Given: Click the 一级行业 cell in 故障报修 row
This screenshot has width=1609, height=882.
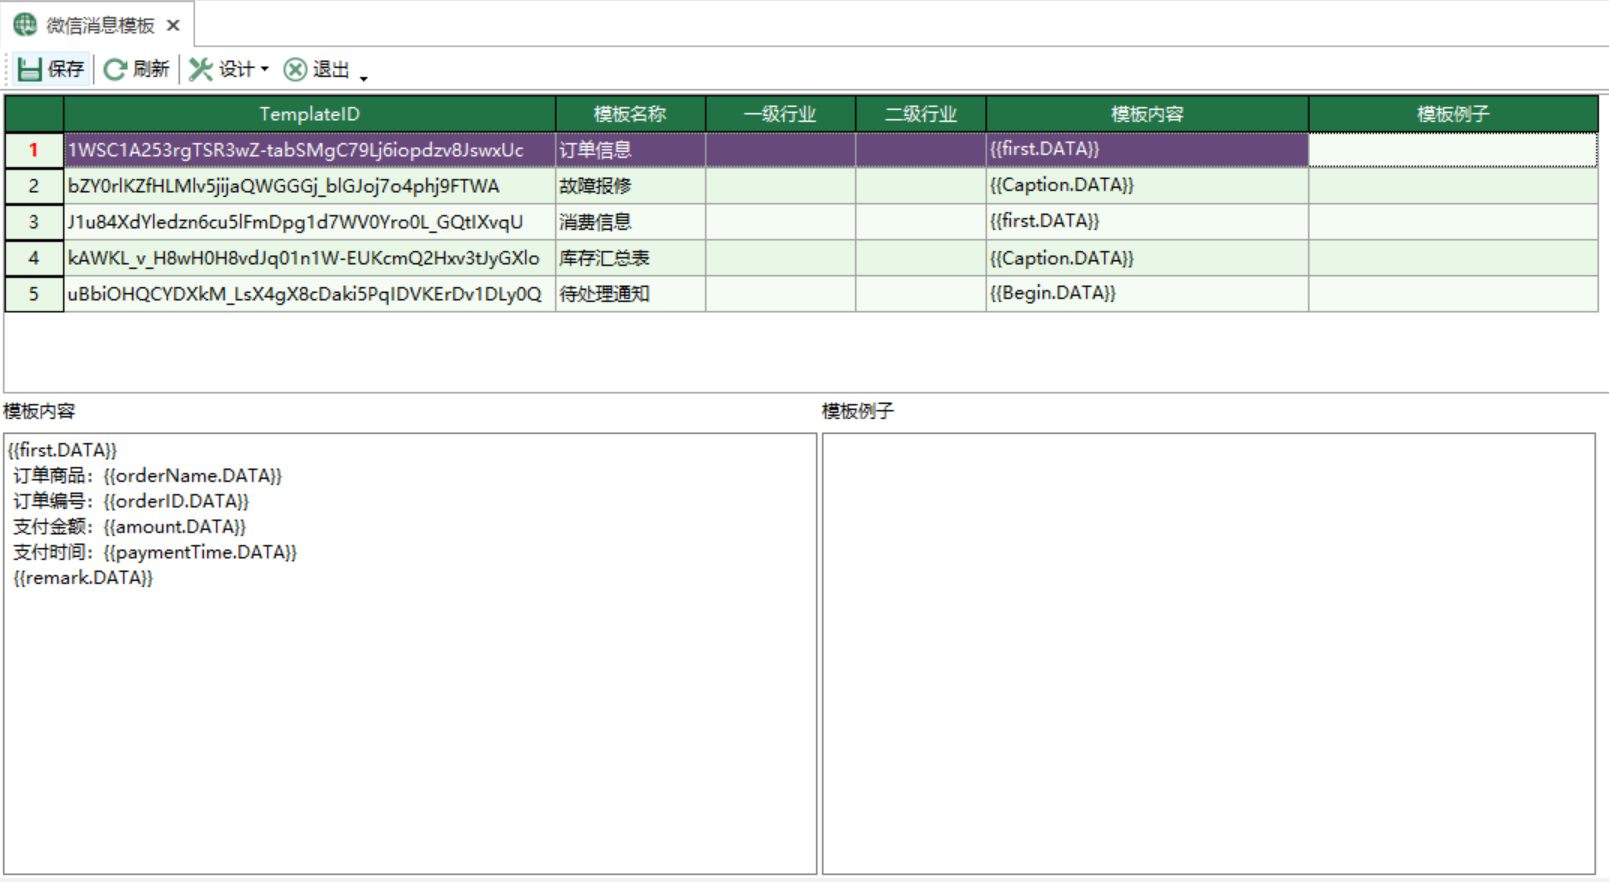Looking at the screenshot, I should (x=780, y=186).
